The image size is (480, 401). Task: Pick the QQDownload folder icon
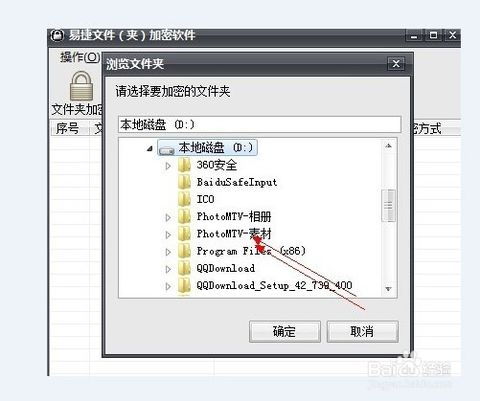click(184, 268)
